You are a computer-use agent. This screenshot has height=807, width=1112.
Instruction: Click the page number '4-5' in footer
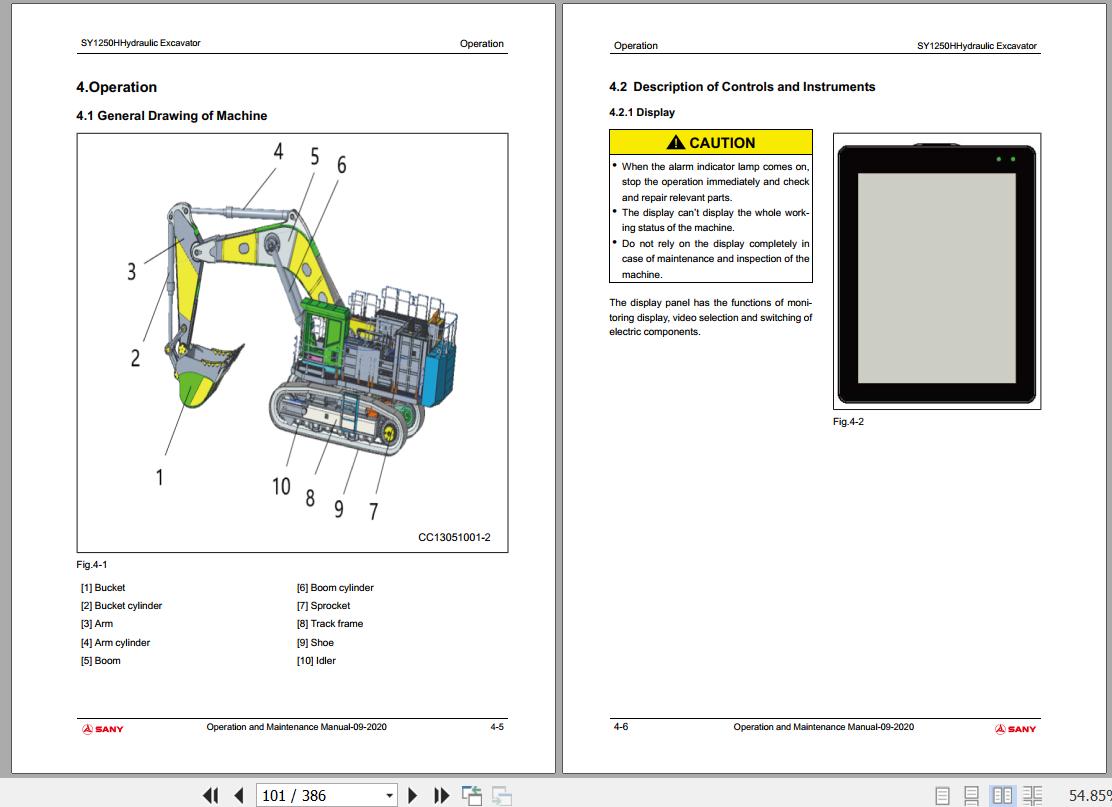(x=497, y=727)
